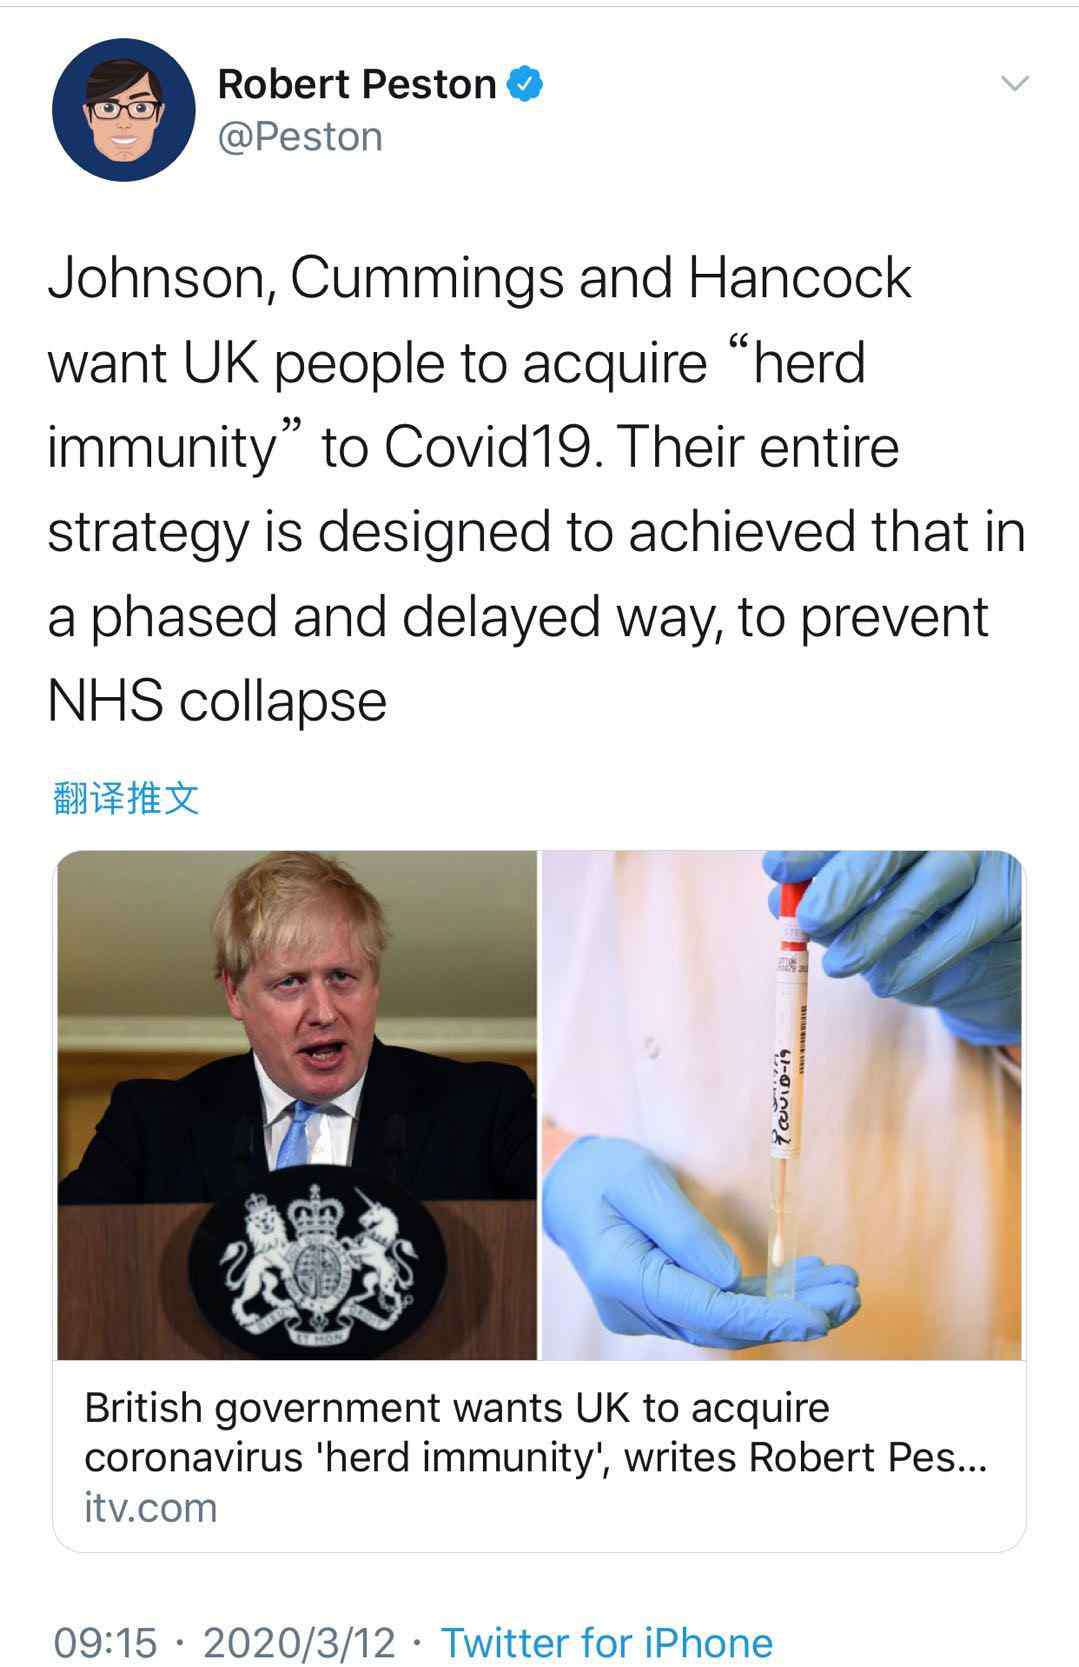Viewport: 1079px width, 1667px height.
Task: Open Robert Peston's profile avatar
Action: tap(124, 110)
